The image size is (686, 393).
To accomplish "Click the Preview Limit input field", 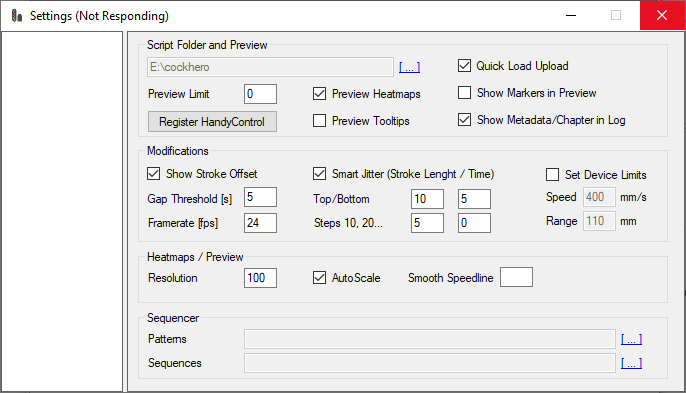I will pos(260,94).
